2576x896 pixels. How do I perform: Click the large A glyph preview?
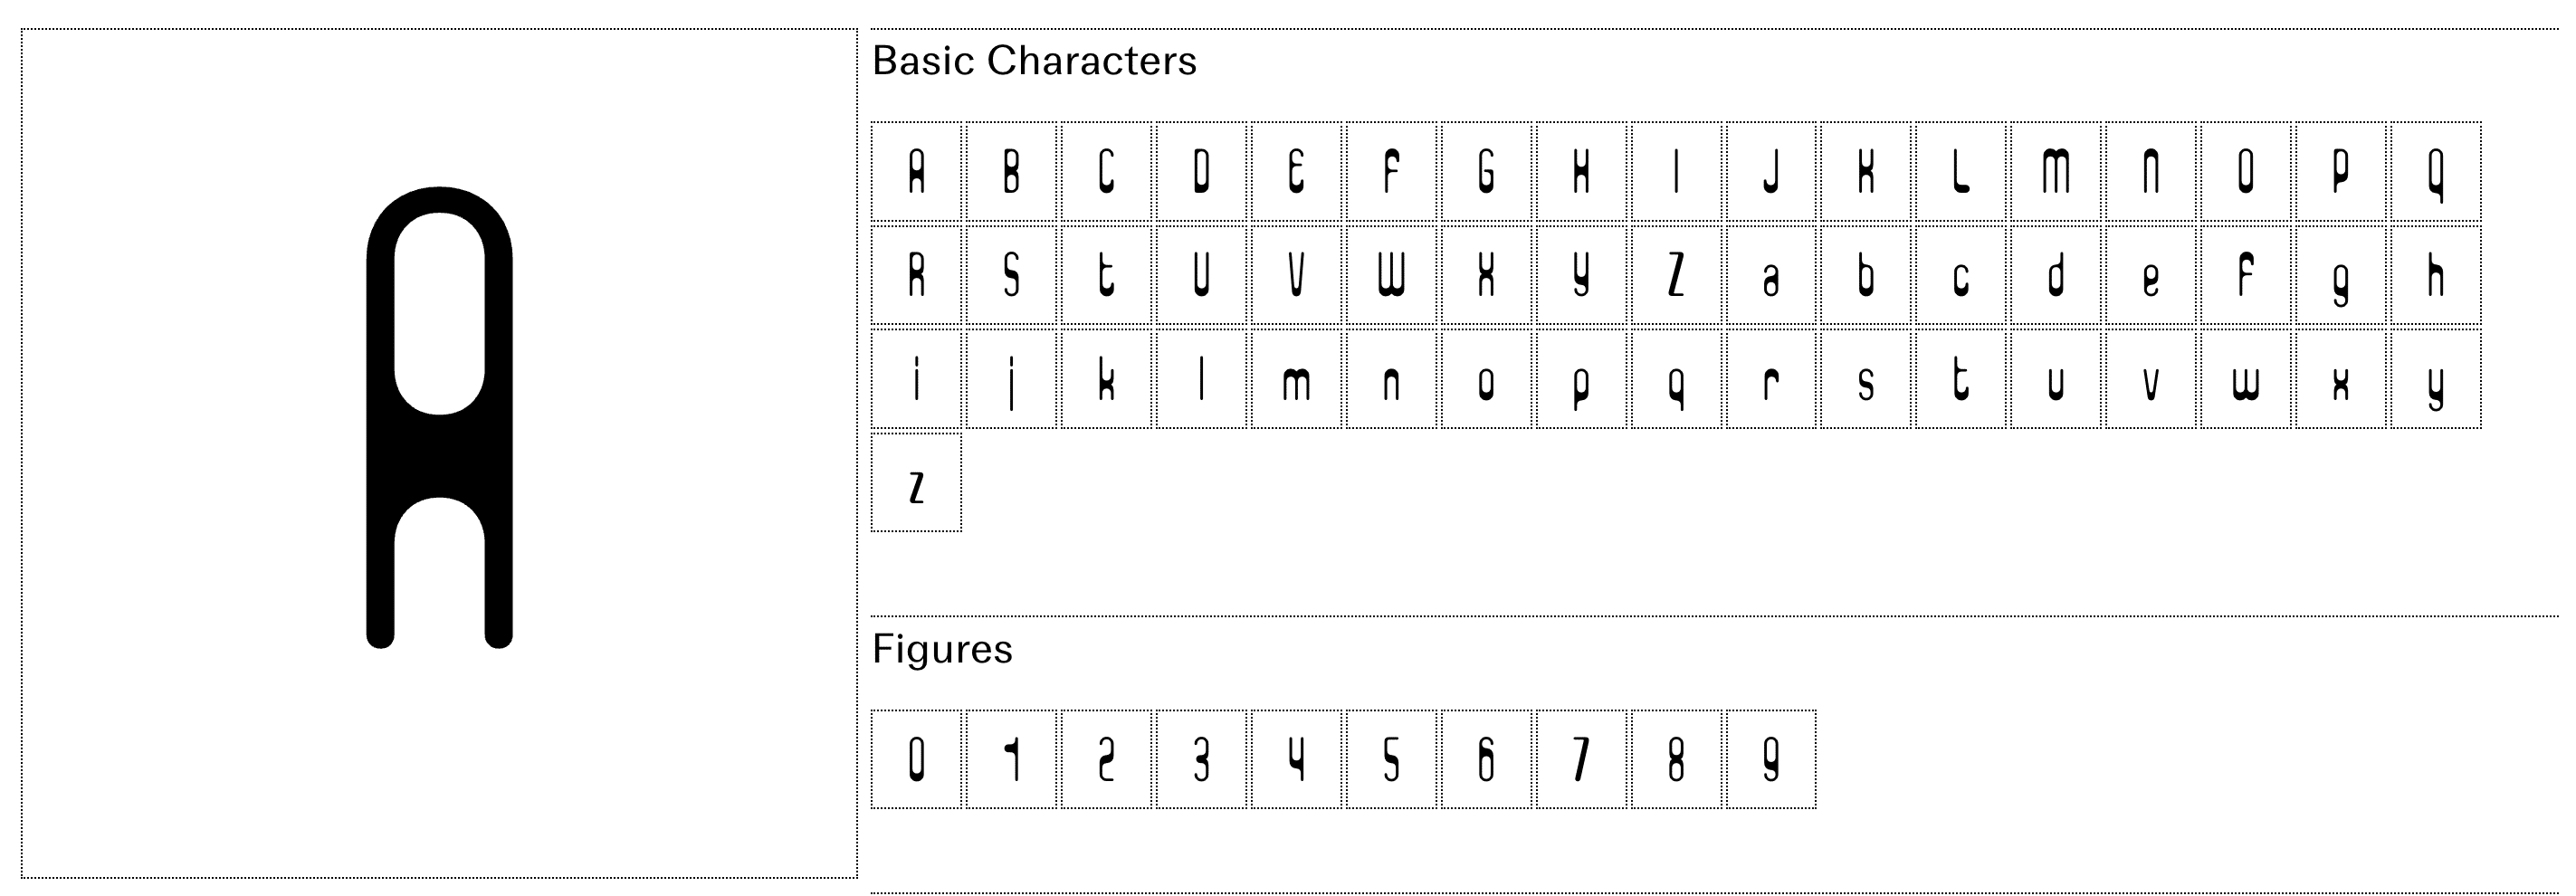point(440,417)
